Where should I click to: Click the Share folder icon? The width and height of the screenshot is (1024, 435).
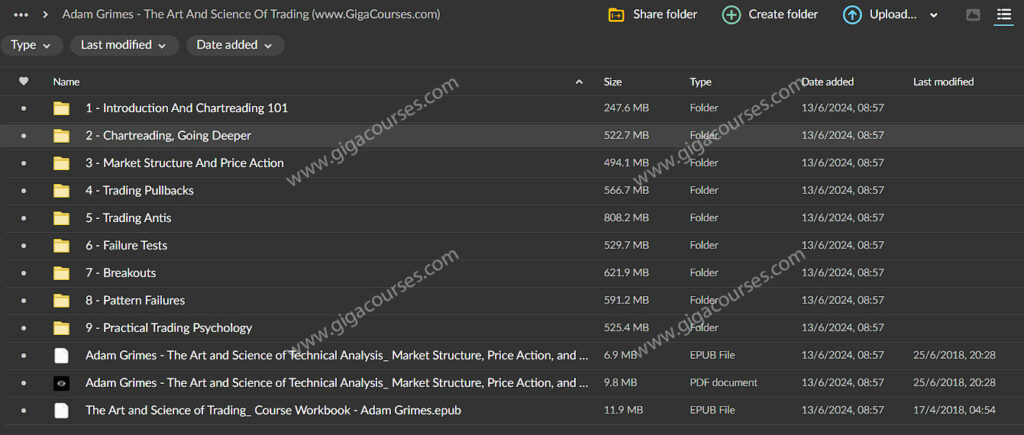click(x=618, y=15)
